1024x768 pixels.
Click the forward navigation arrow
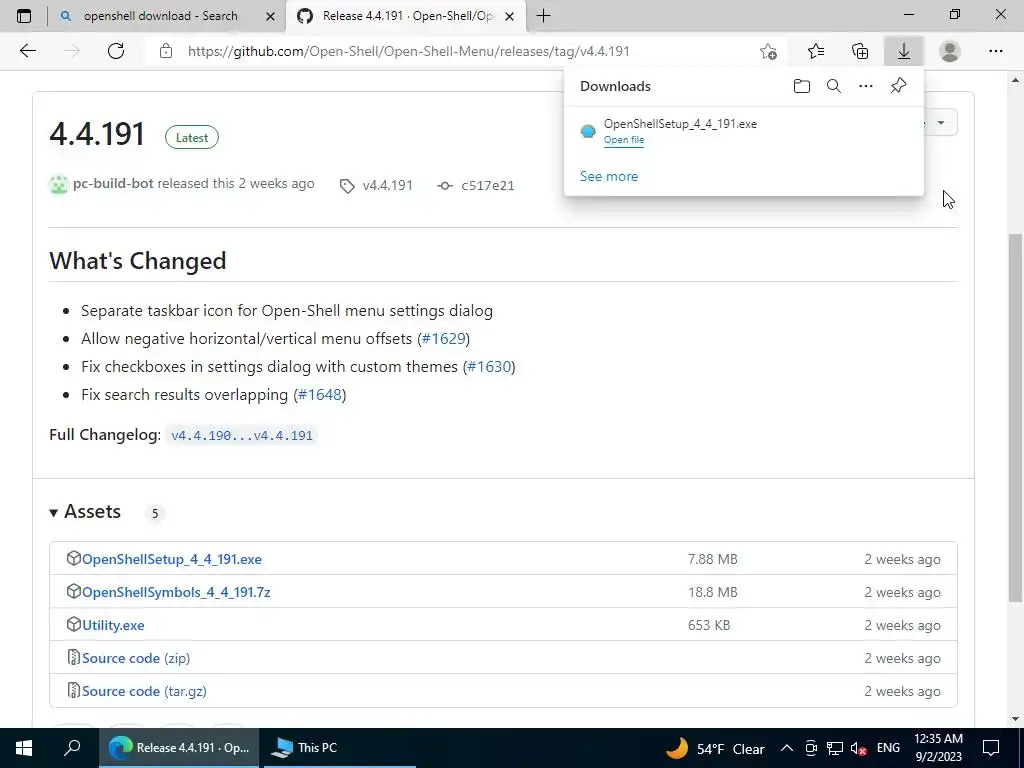click(72, 51)
